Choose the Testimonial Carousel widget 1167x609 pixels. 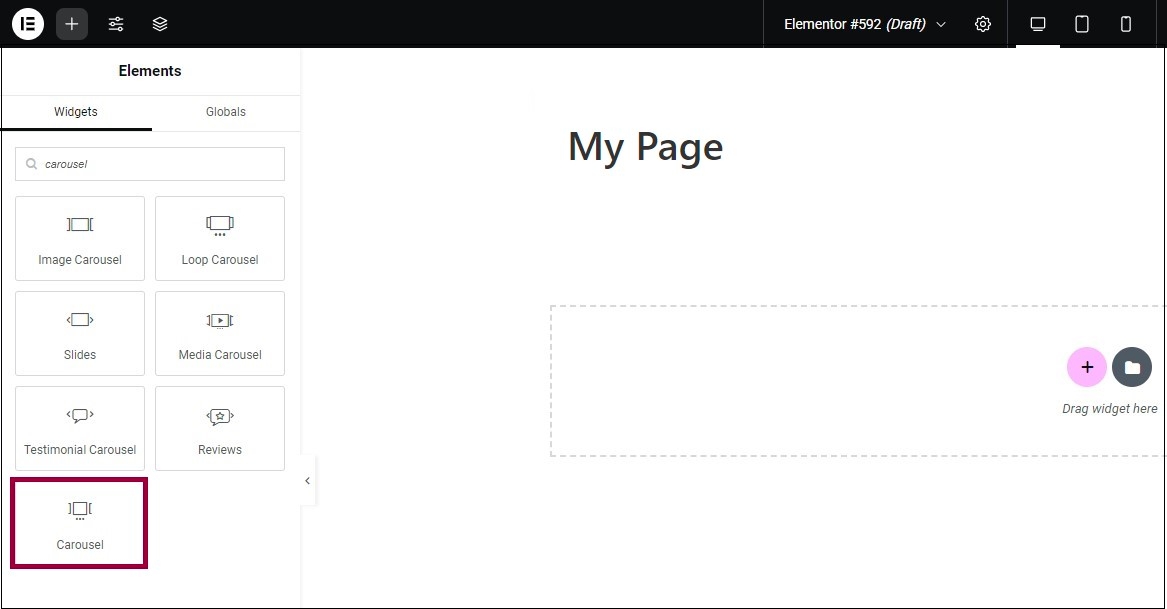click(x=80, y=428)
